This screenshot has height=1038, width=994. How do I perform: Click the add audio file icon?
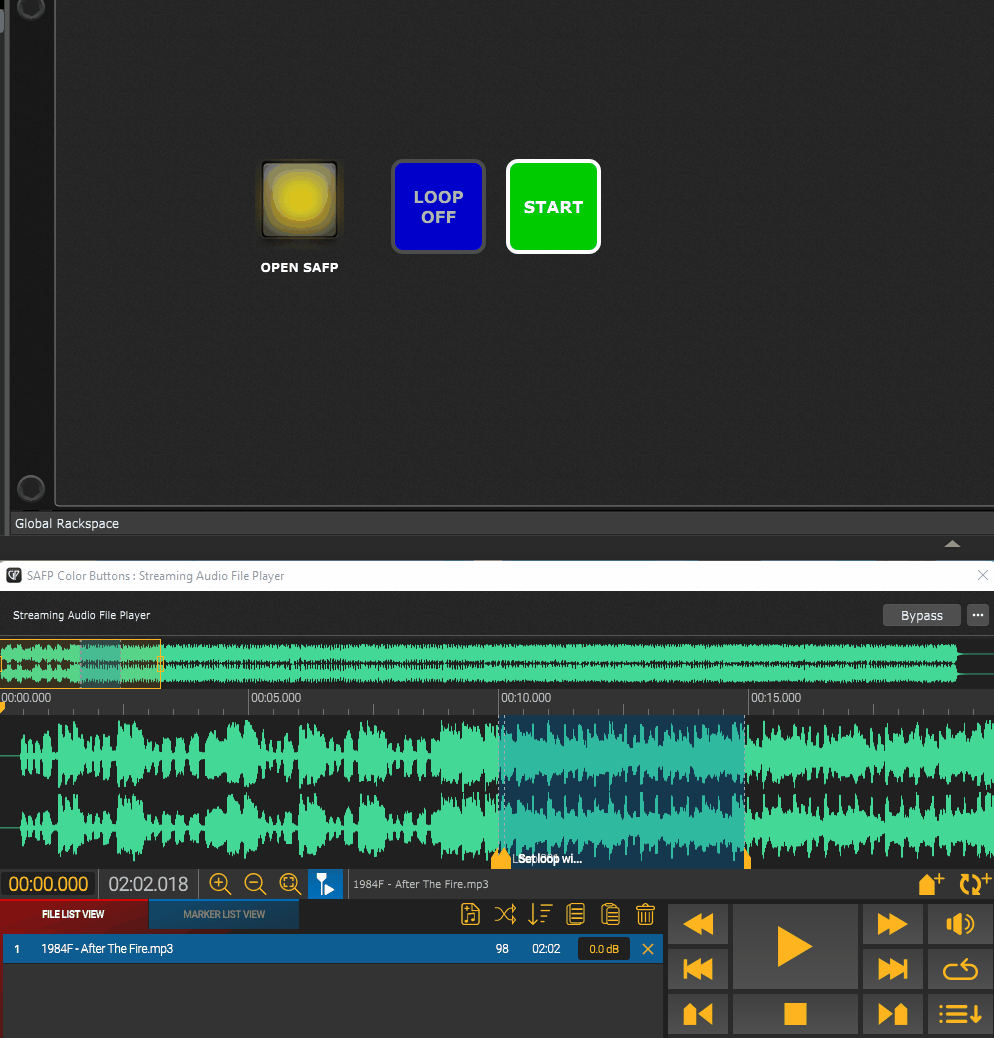pyautogui.click(x=470, y=914)
